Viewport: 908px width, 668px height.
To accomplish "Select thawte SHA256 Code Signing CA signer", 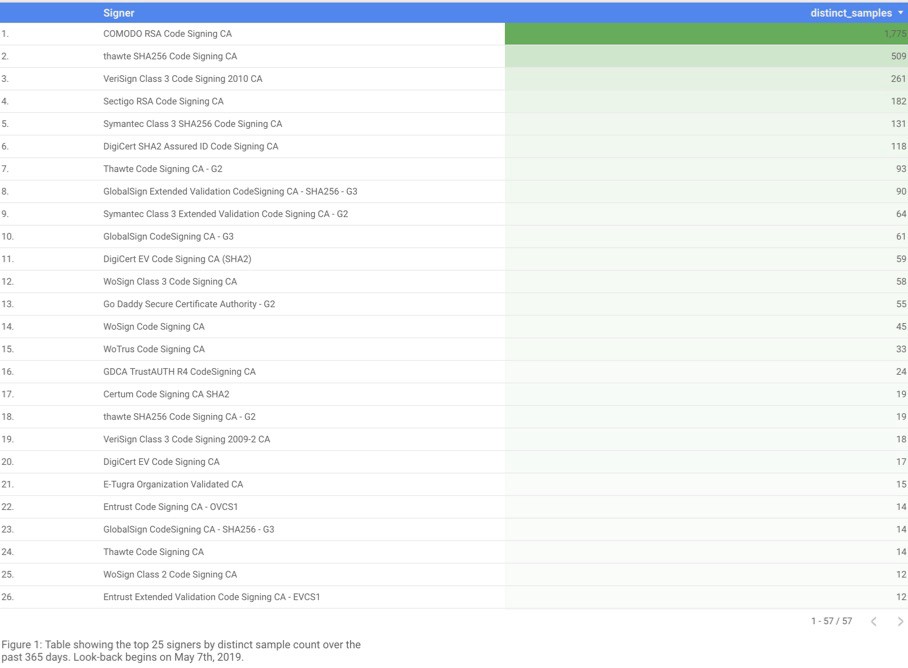I will (170, 56).
